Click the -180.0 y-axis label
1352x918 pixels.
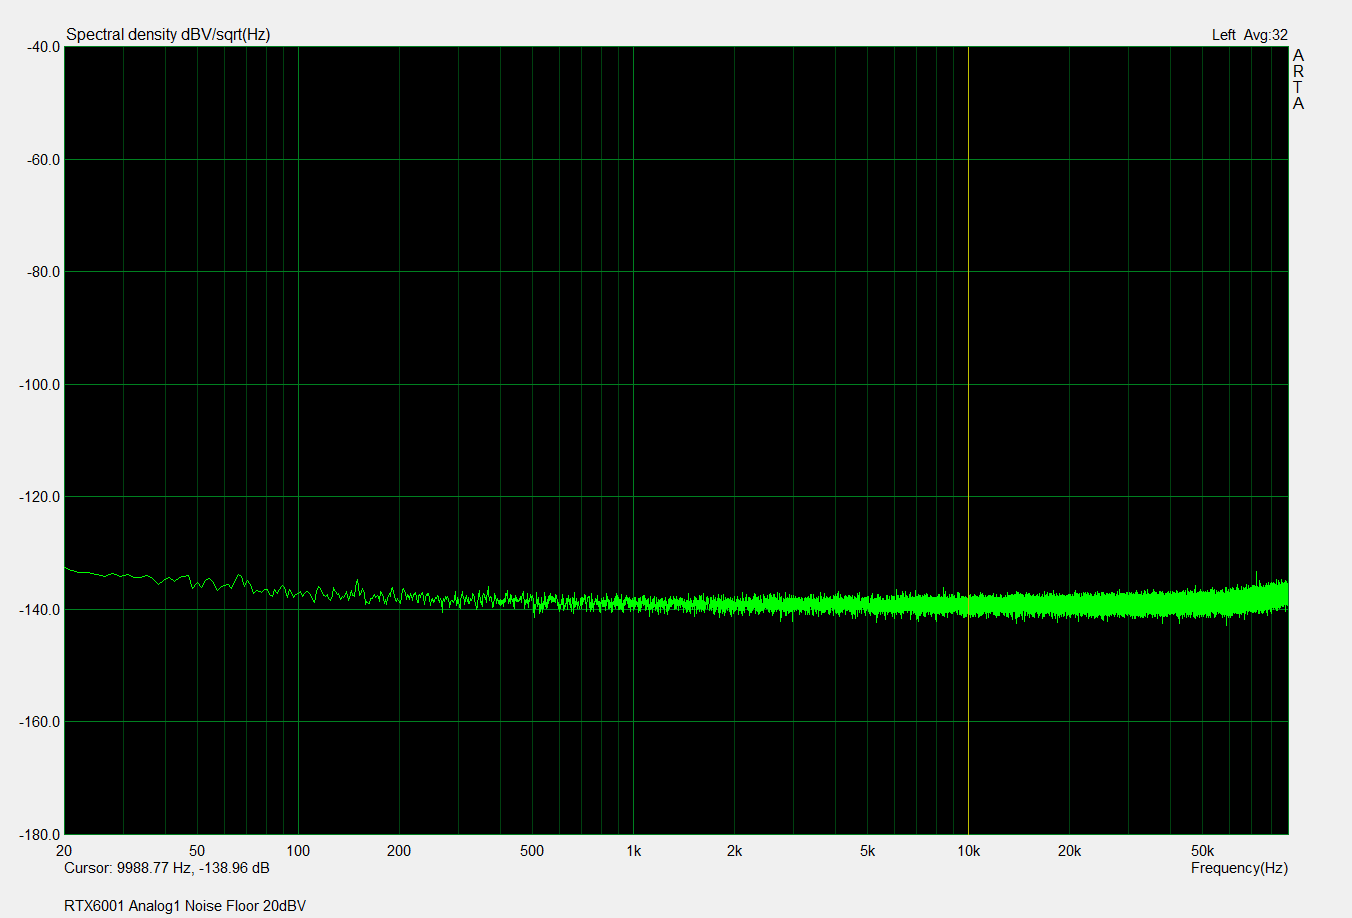[x=40, y=834]
